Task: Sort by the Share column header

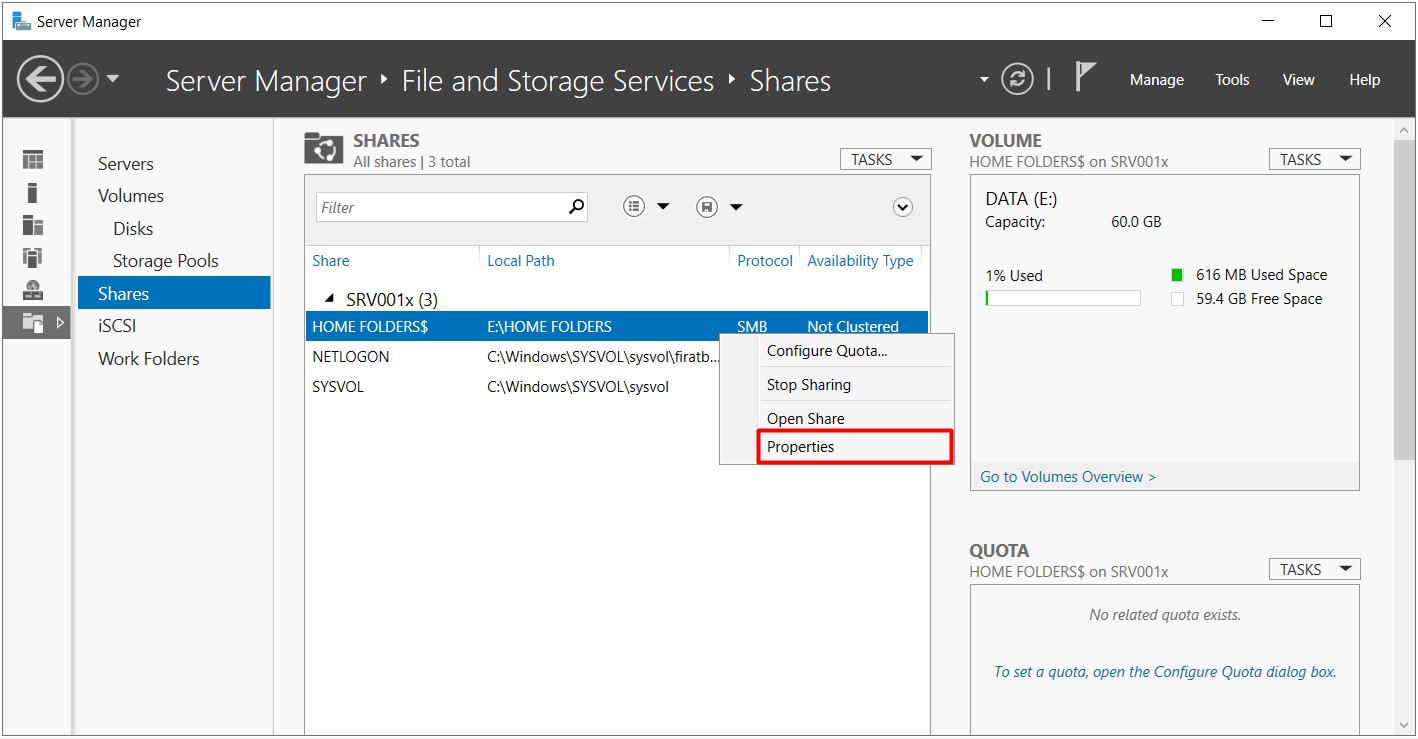Action: (x=331, y=261)
